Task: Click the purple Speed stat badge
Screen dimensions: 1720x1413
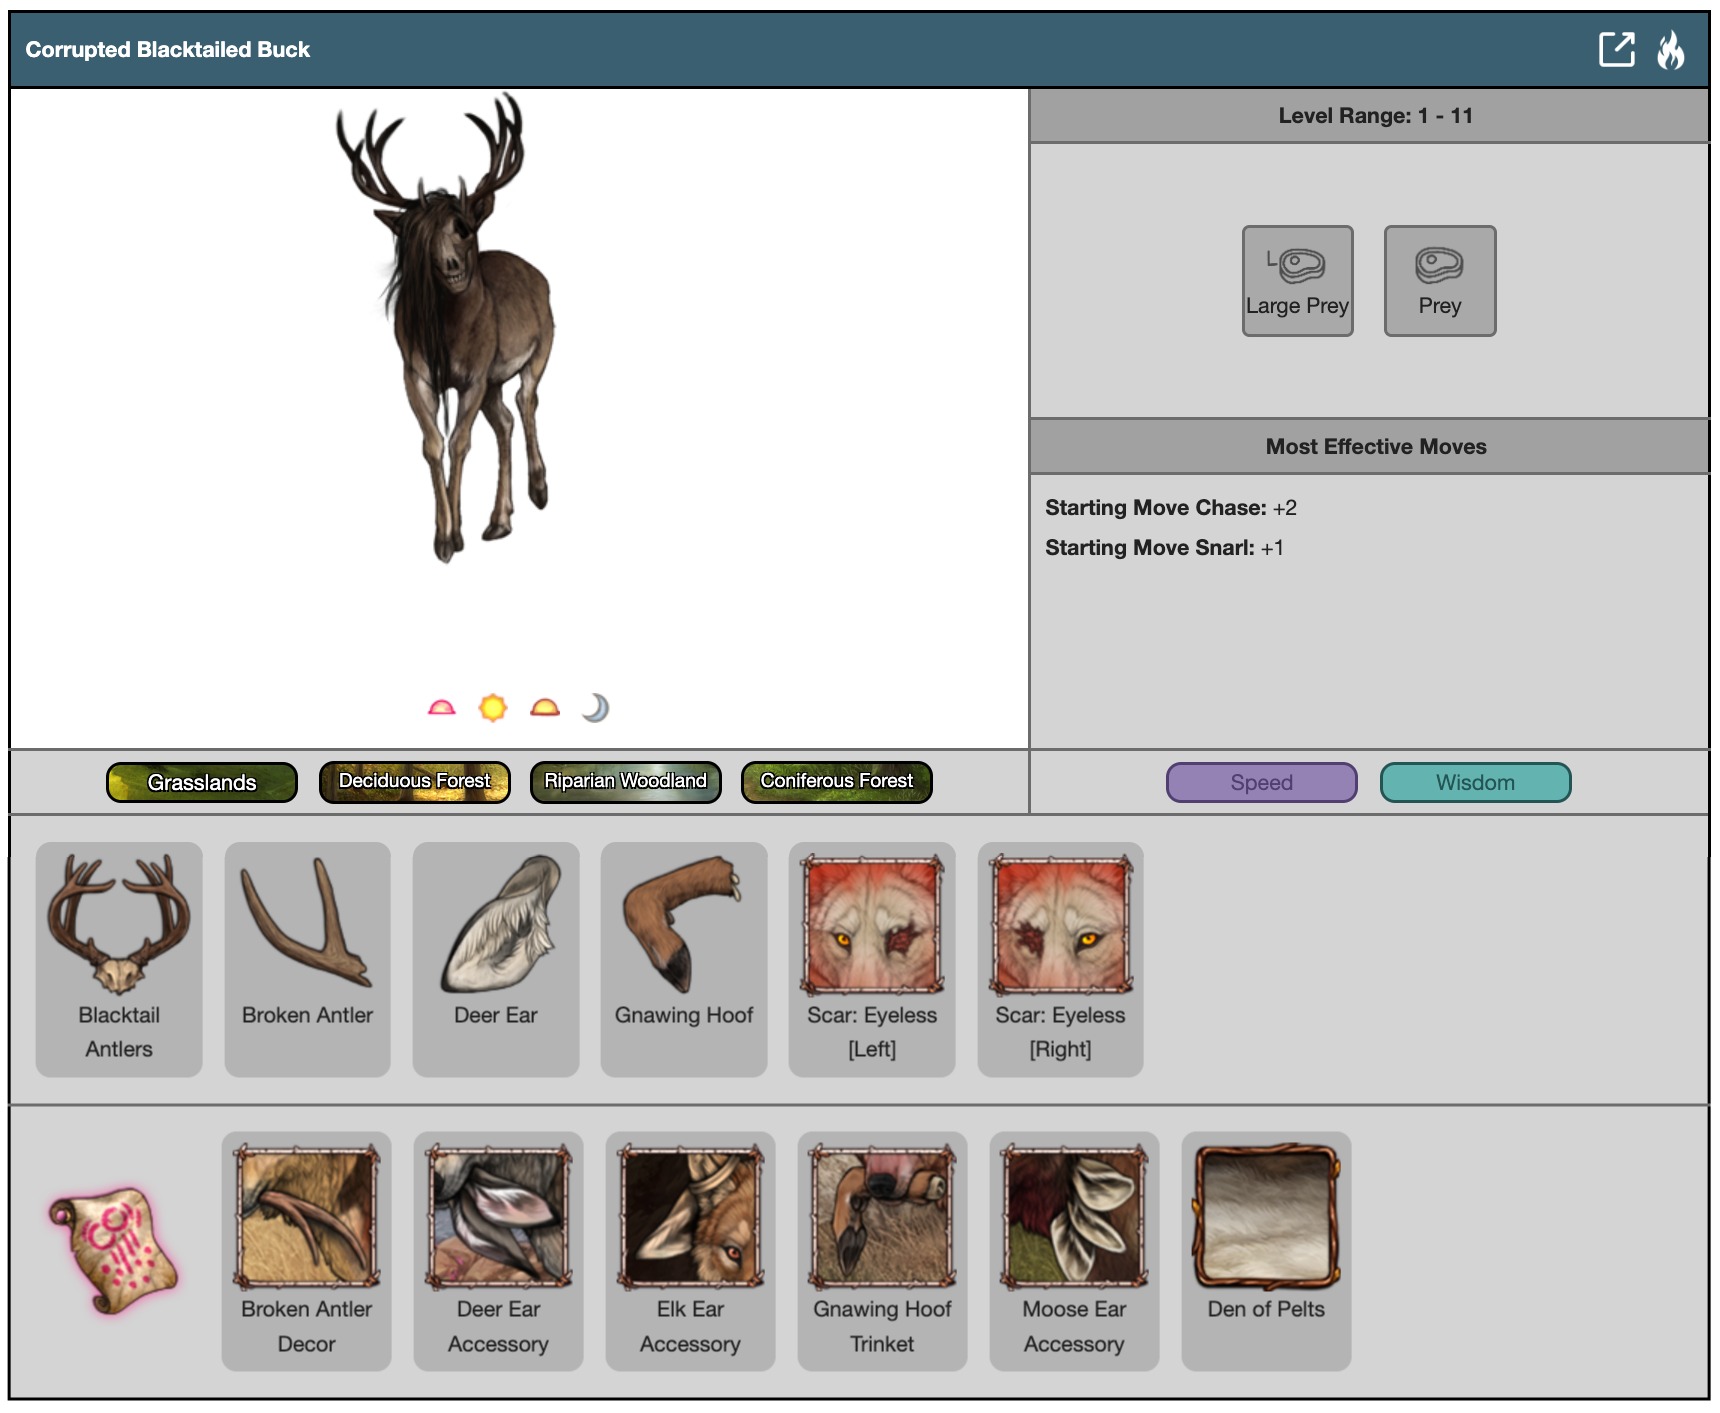Action: click(x=1261, y=783)
